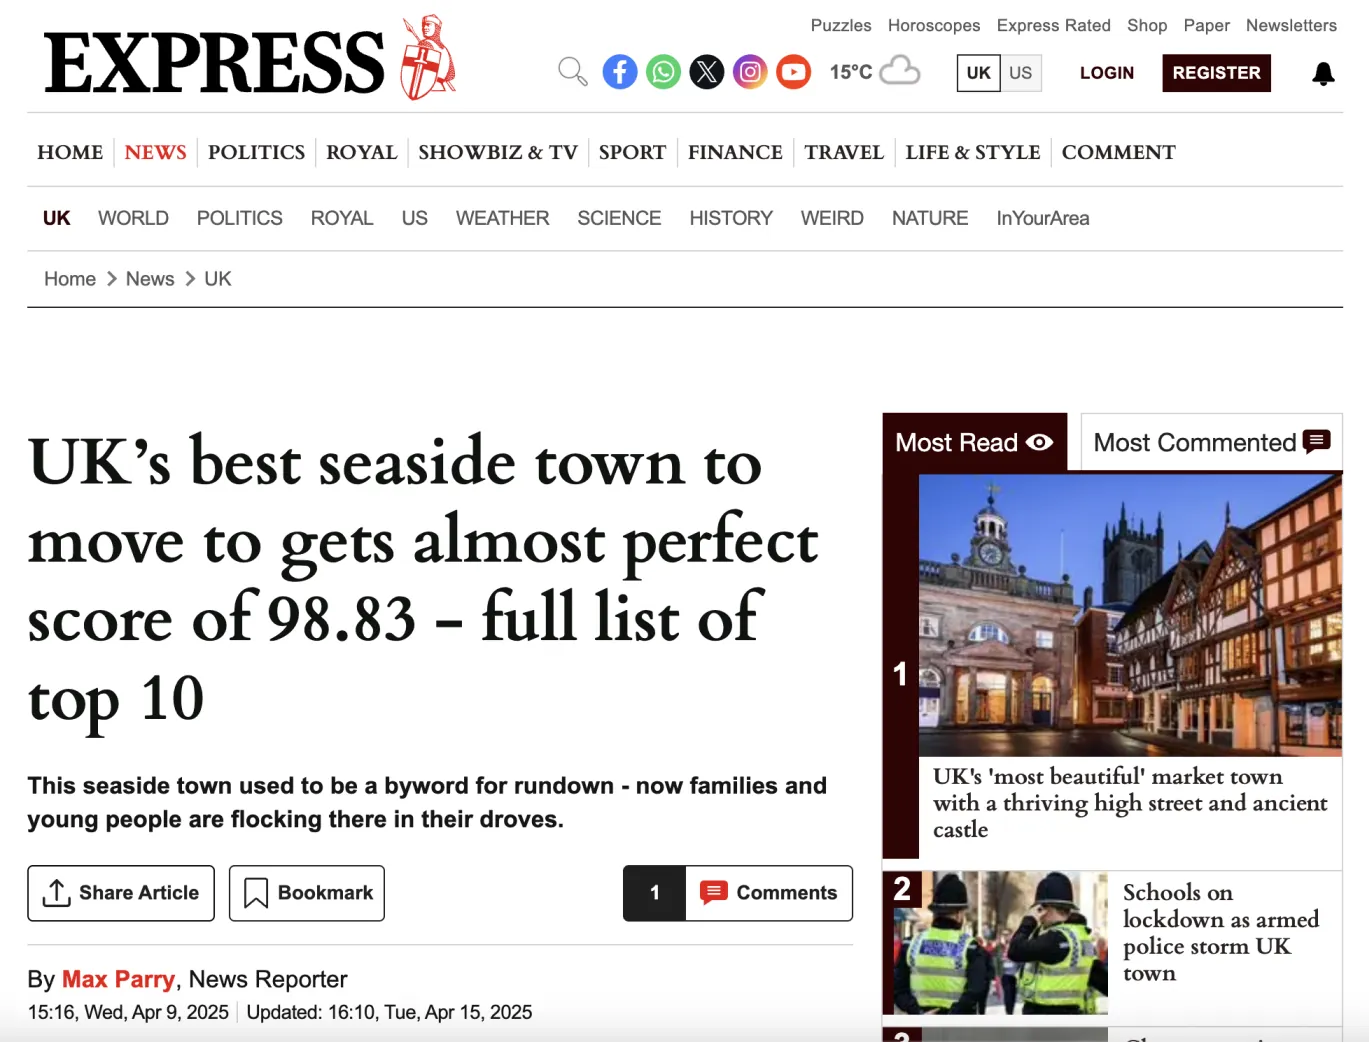Open SHOWBIZ & TV section
The width and height of the screenshot is (1369, 1042).
pyautogui.click(x=498, y=152)
